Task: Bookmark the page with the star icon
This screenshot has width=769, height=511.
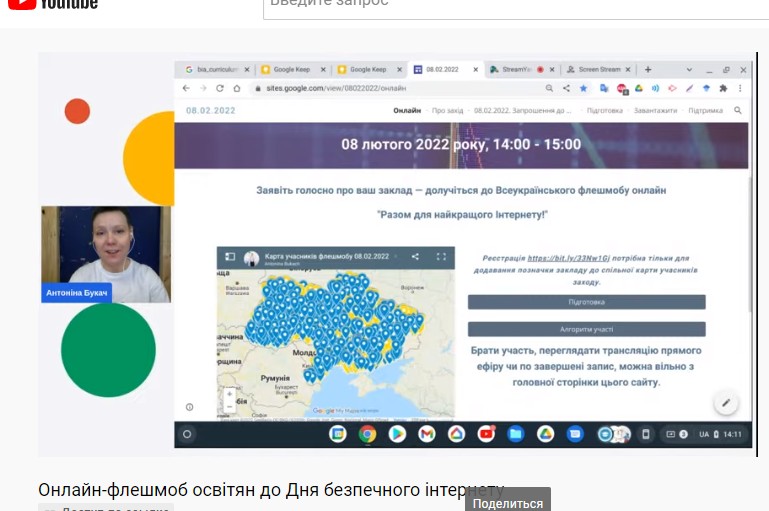Action: pyautogui.click(x=583, y=88)
